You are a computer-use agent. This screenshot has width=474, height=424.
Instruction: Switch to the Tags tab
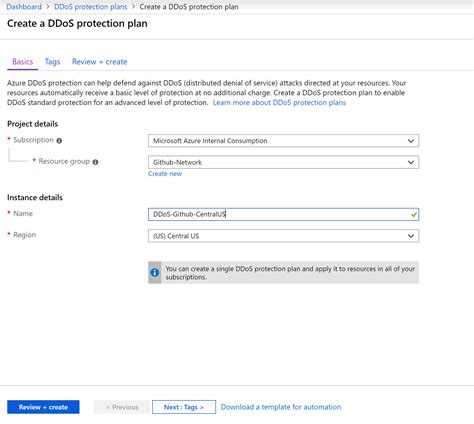pos(52,62)
